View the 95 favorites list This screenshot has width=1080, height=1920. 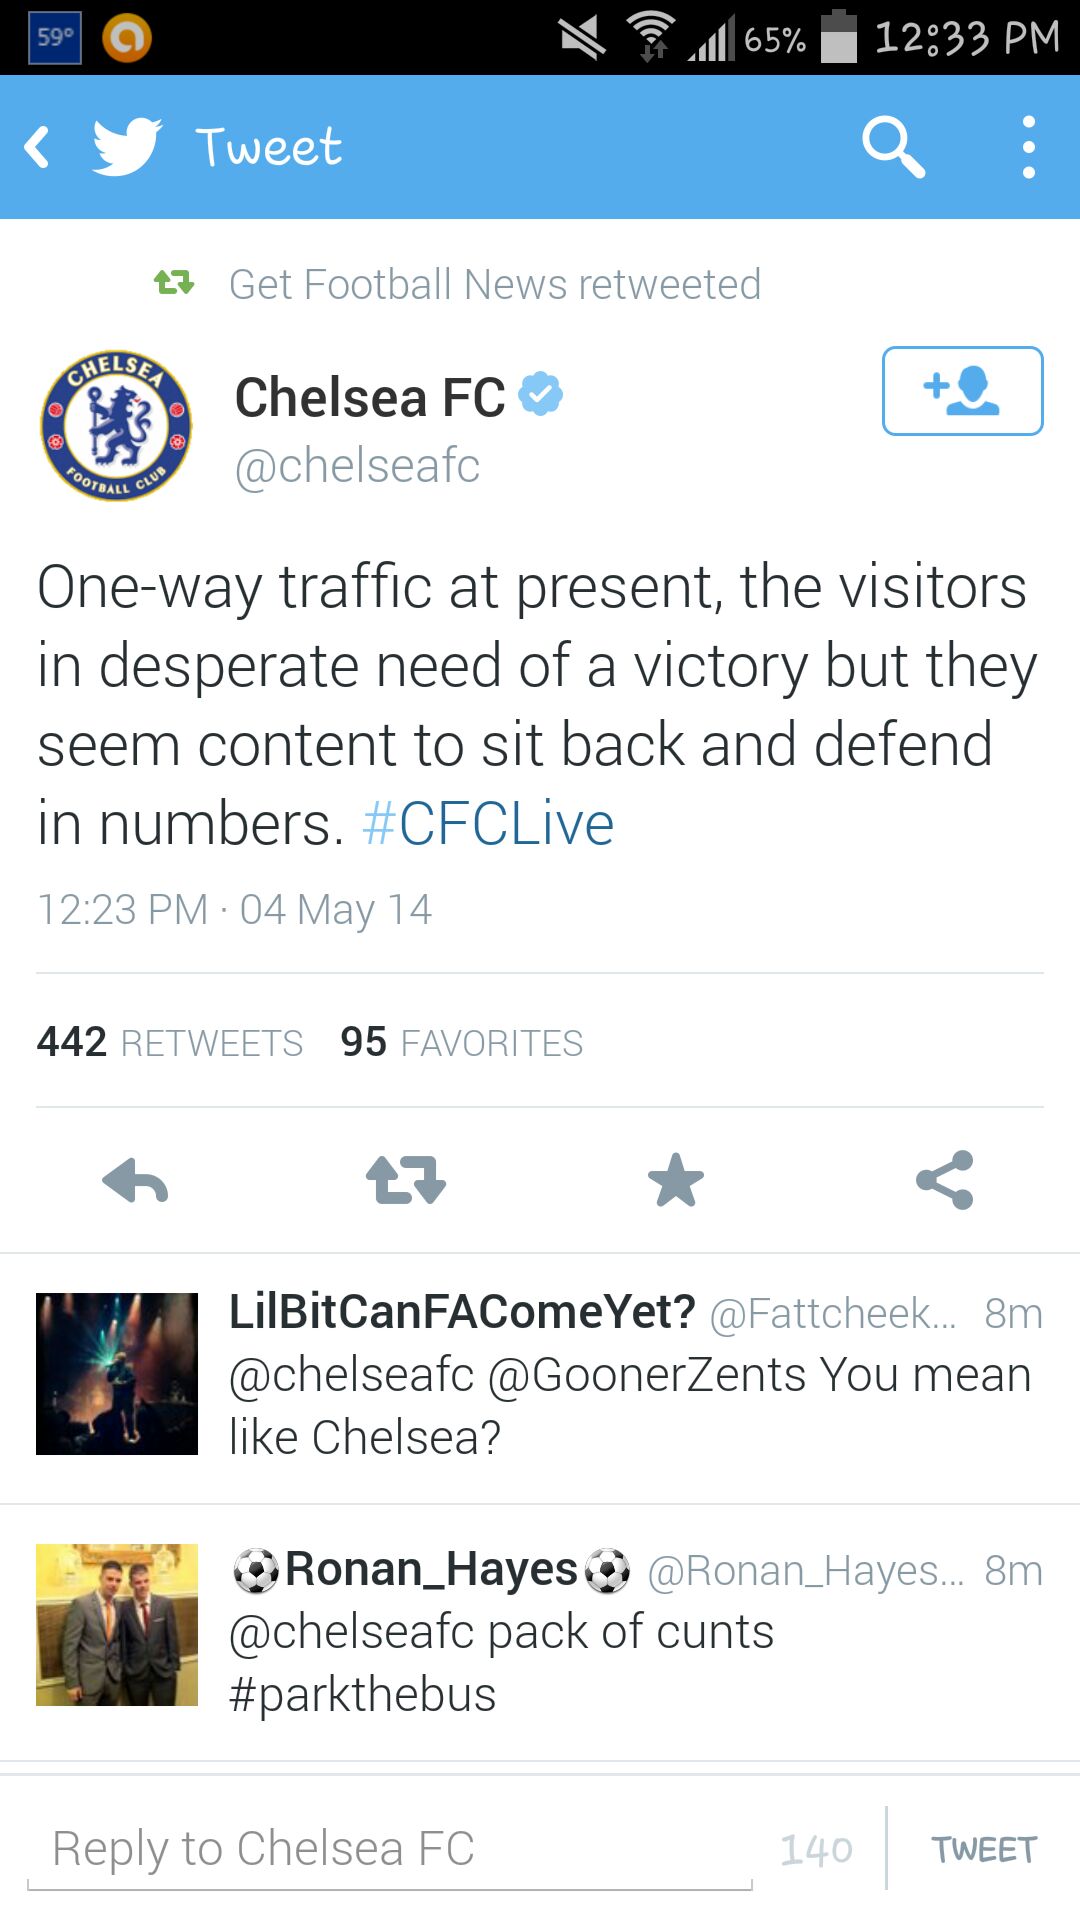[462, 1042]
